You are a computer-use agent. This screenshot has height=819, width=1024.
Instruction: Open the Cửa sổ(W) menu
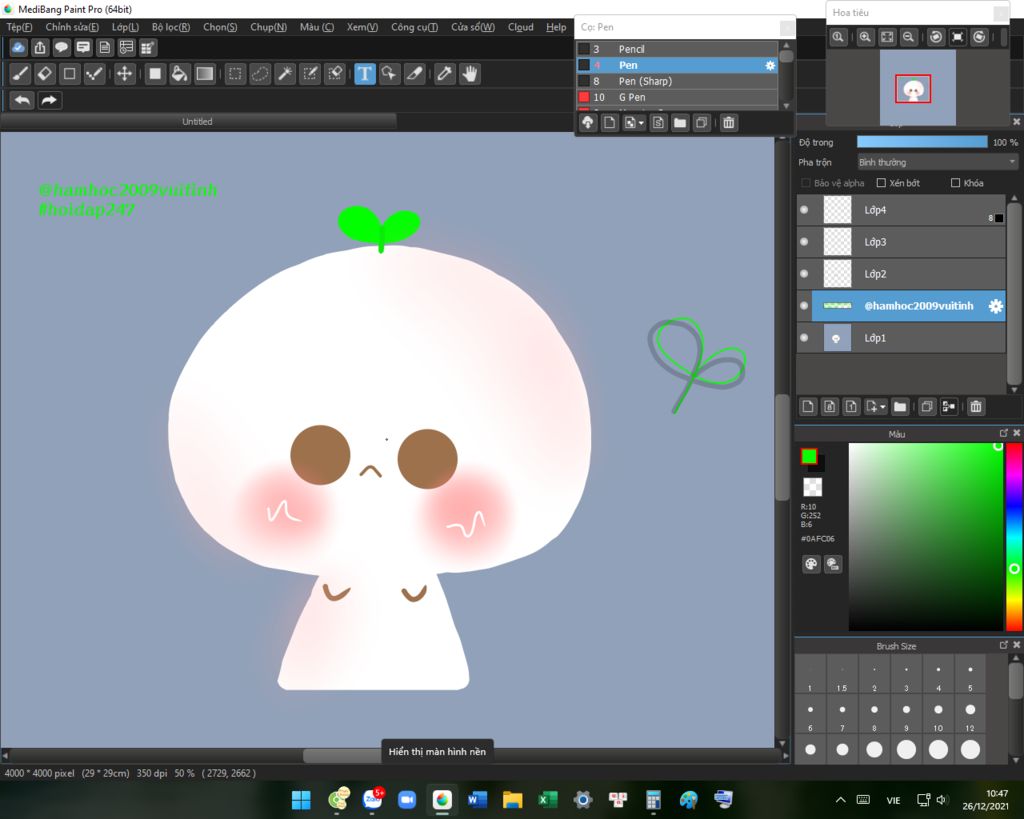473,27
